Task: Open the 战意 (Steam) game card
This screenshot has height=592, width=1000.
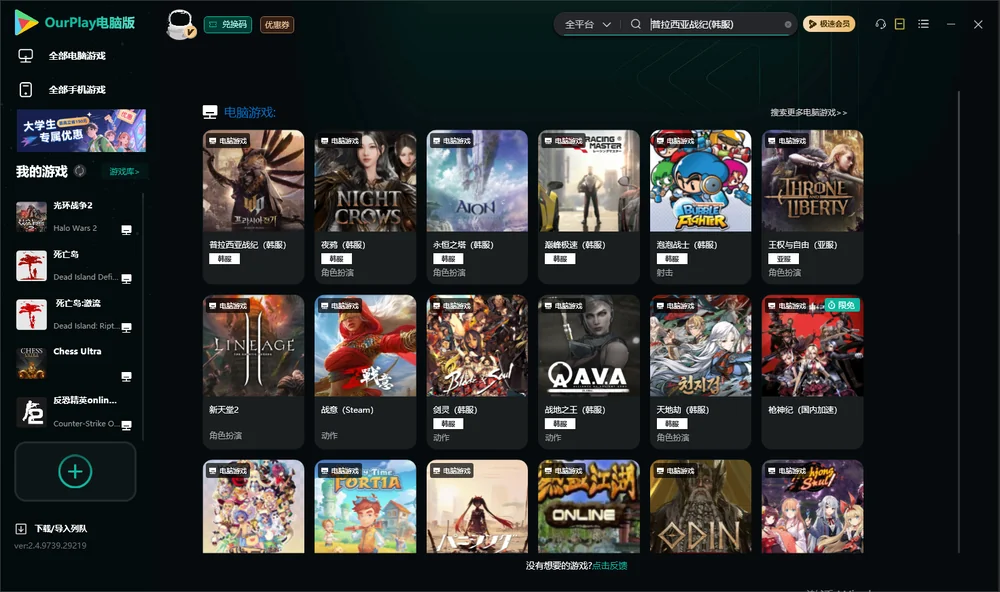Action: 365,371
